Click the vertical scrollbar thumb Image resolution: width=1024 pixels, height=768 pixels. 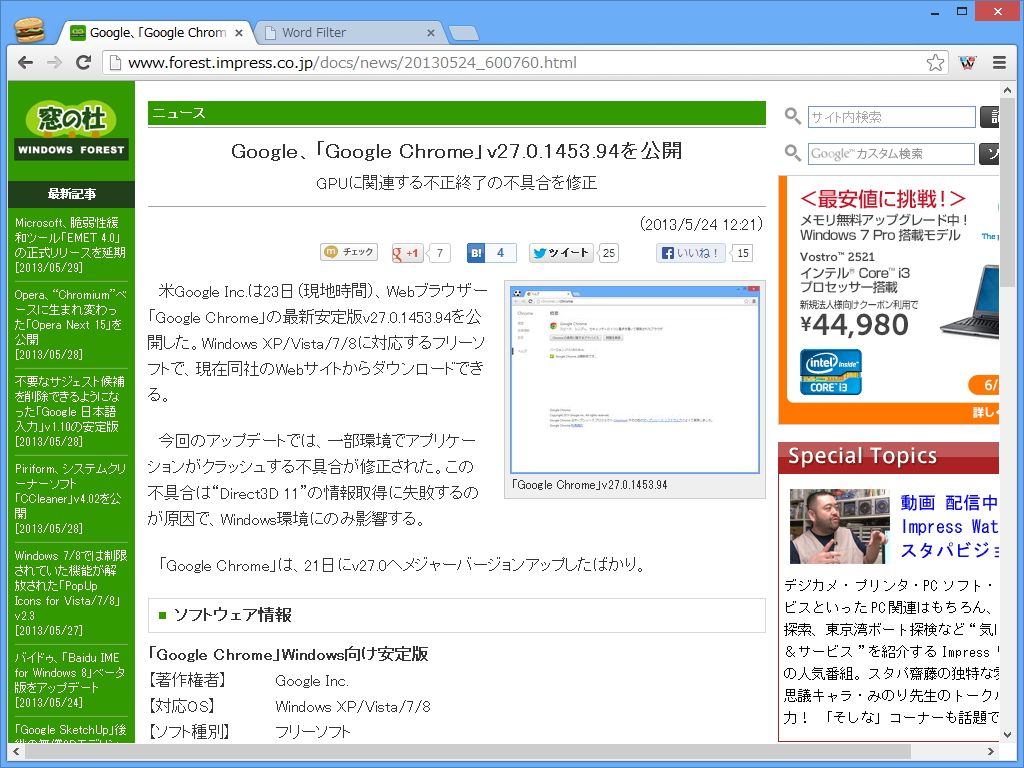tap(1008, 193)
